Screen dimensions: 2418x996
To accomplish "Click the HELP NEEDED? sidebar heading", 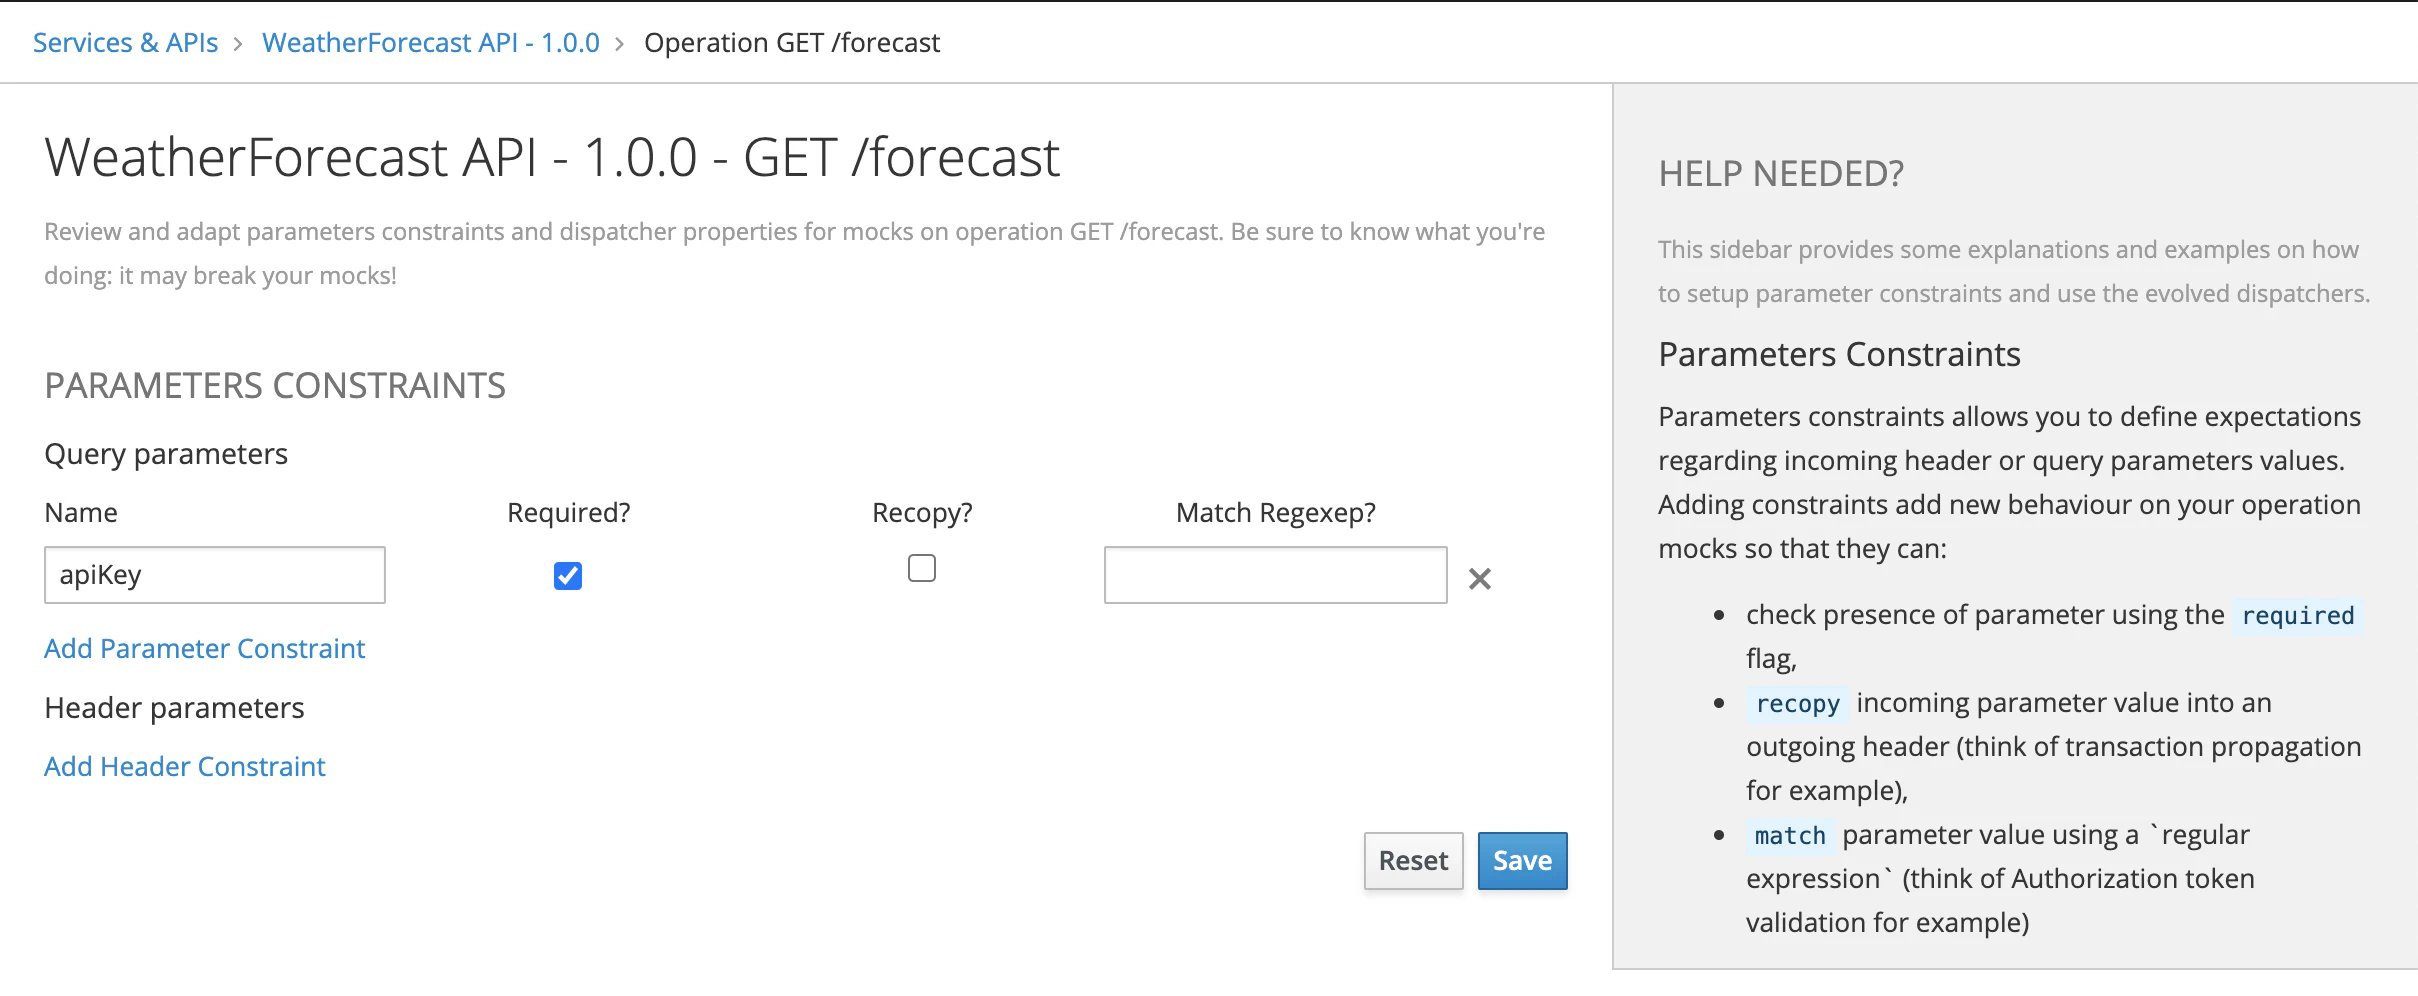I will coord(1780,174).
